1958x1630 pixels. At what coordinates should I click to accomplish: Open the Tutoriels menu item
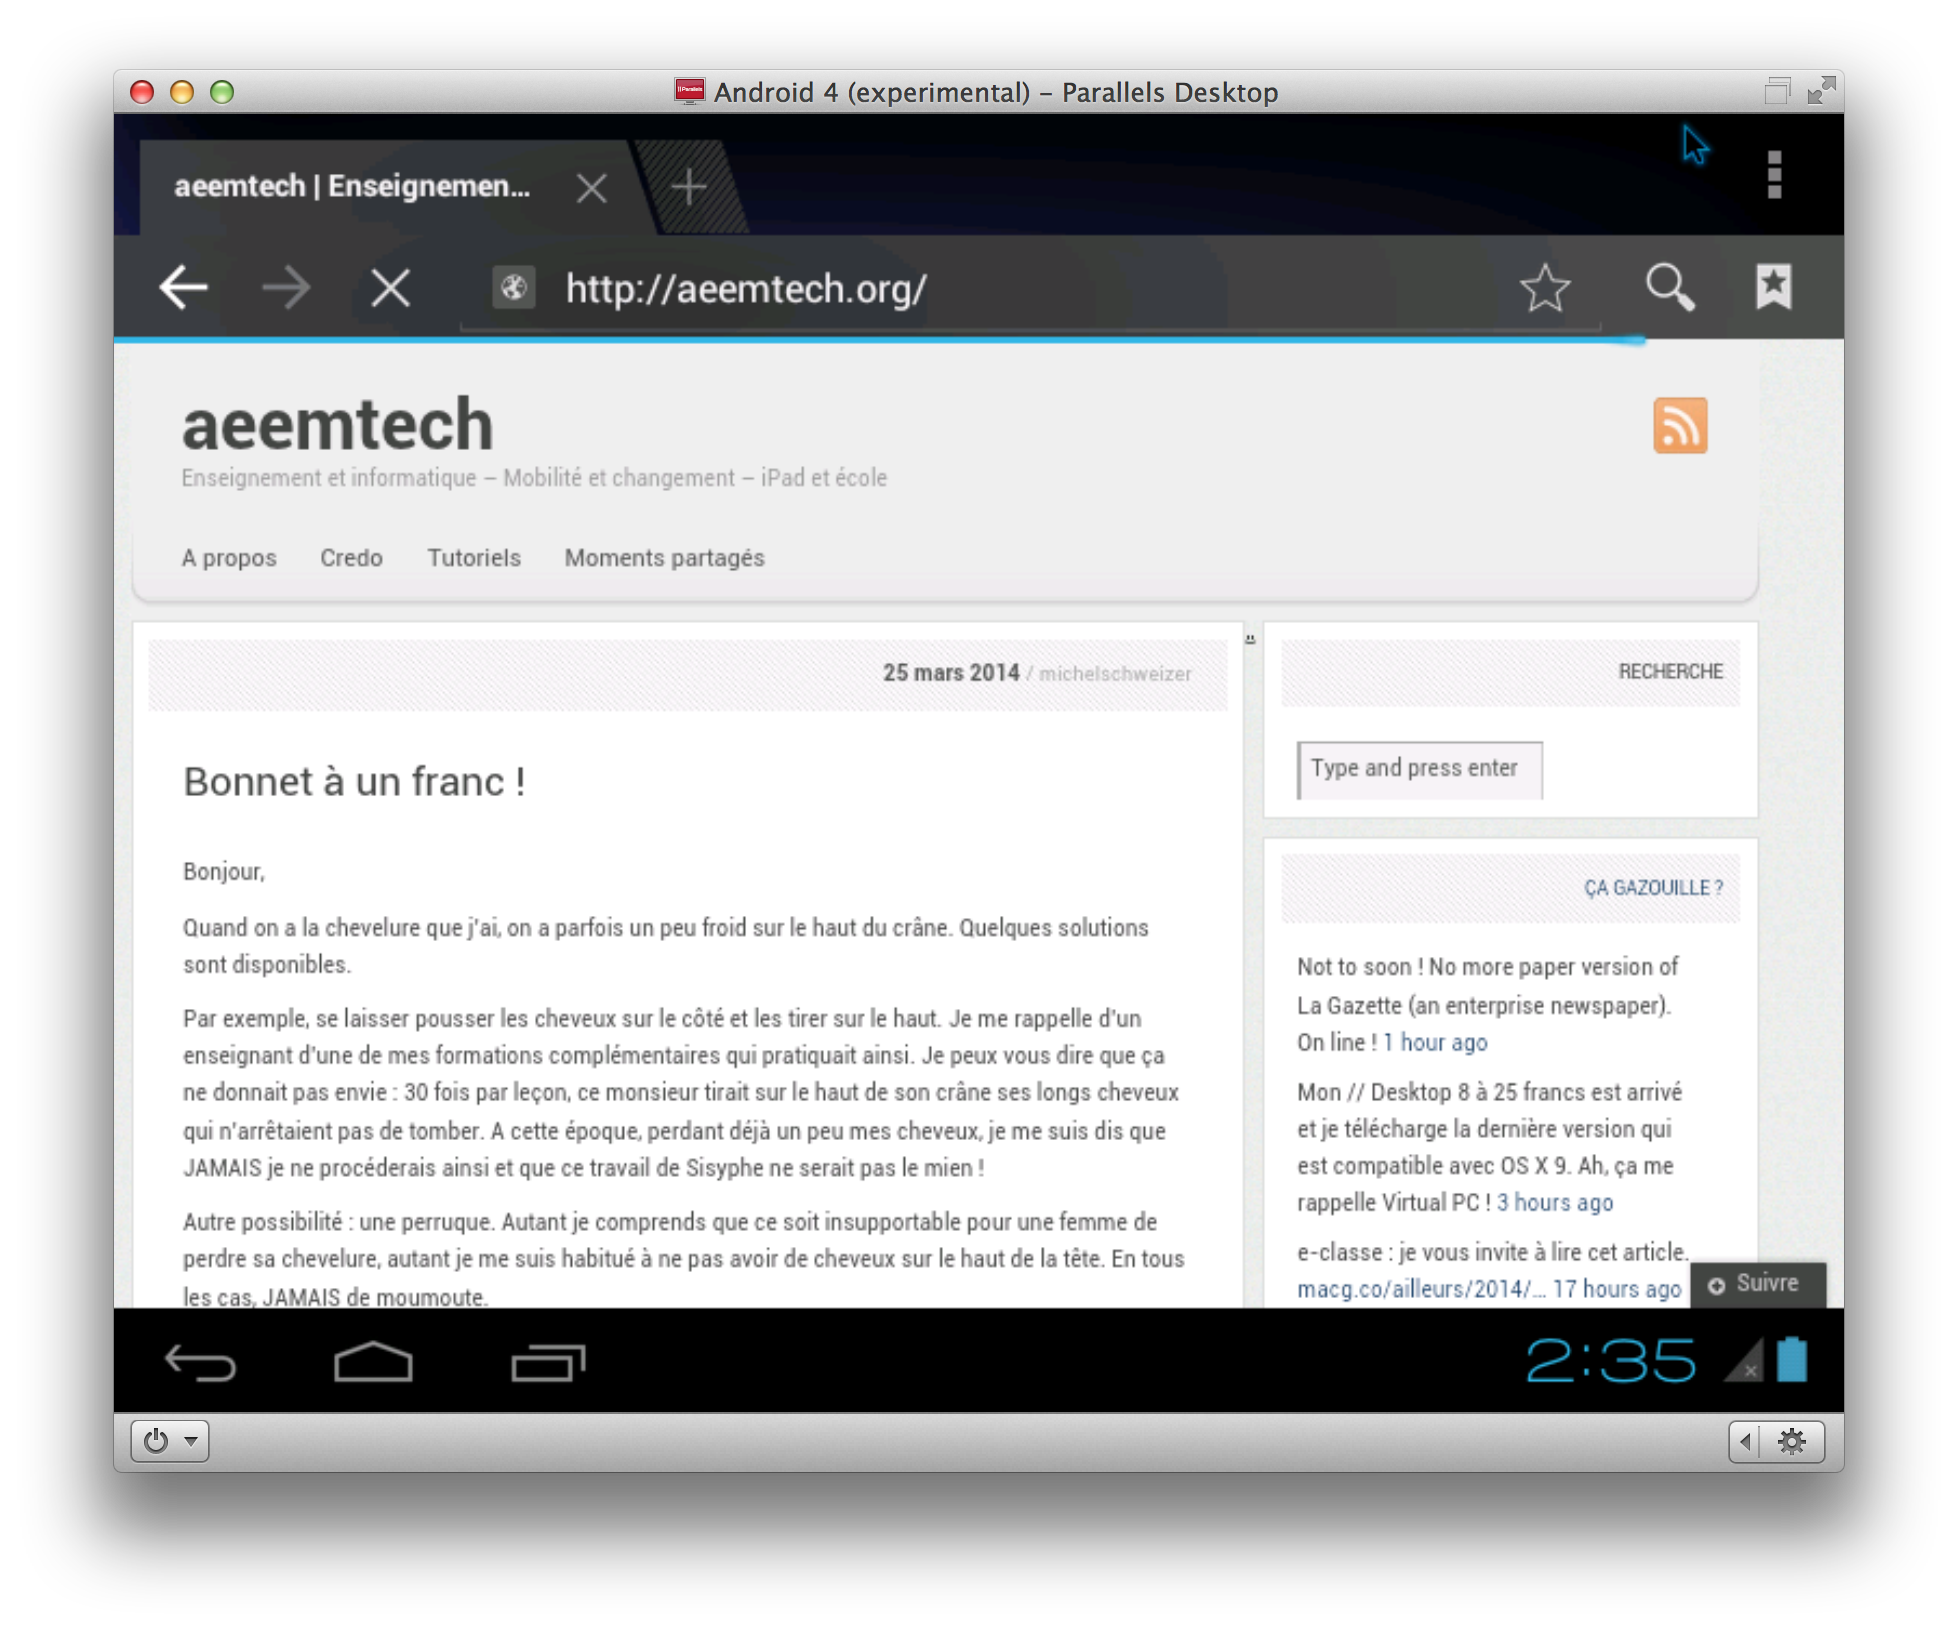(474, 558)
